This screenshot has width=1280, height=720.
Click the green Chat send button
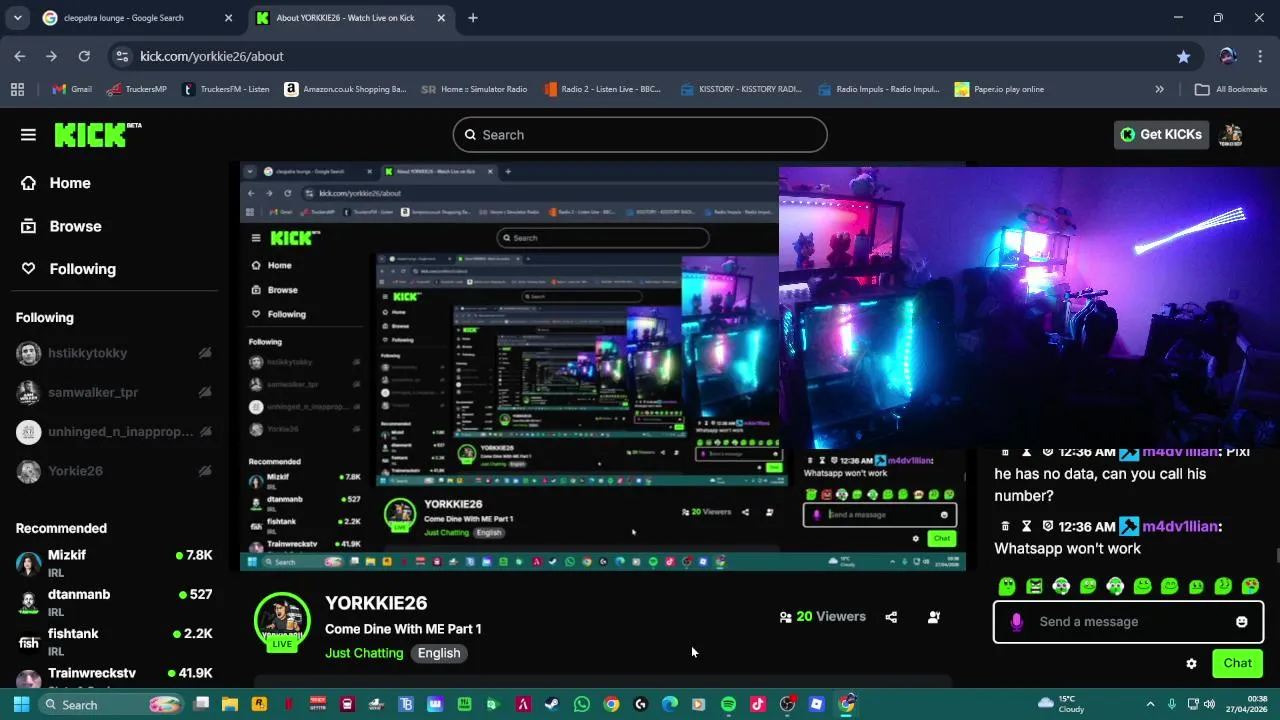1237,663
